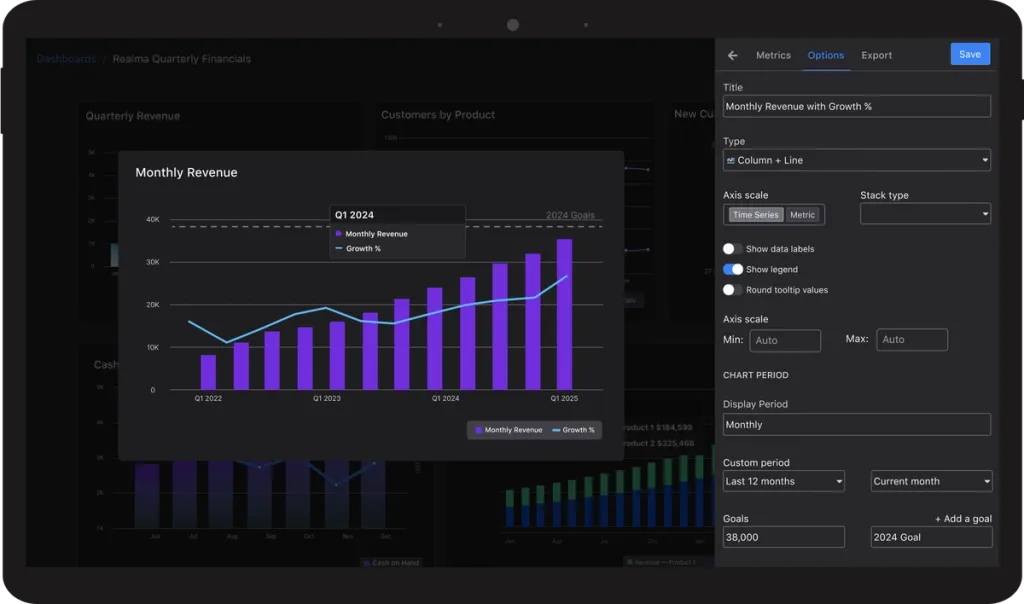Click the 40K y-axis label

point(153,219)
